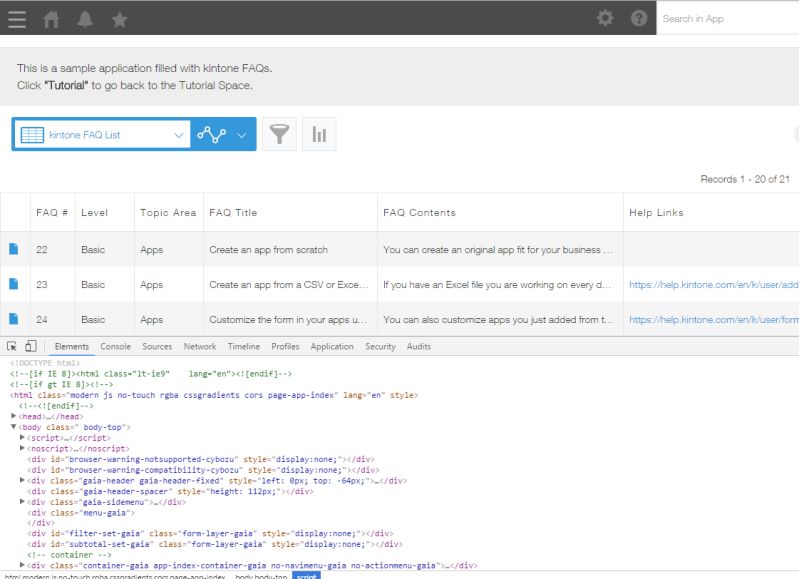Select the menu-gaia div line
Image resolution: width=799 pixels, height=579 pixels.
click(x=81, y=513)
